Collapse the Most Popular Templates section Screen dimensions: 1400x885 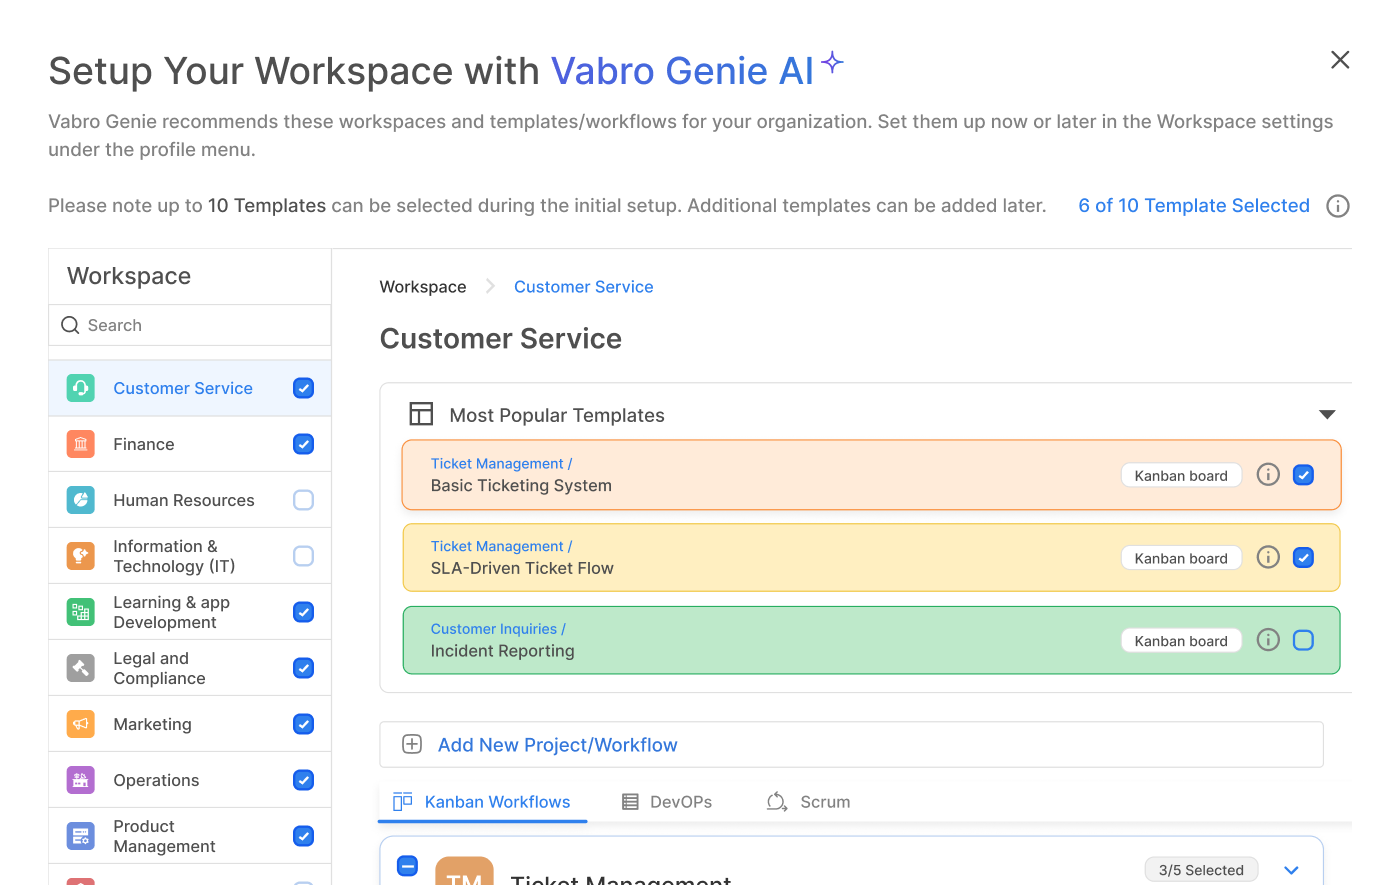pos(1327,415)
